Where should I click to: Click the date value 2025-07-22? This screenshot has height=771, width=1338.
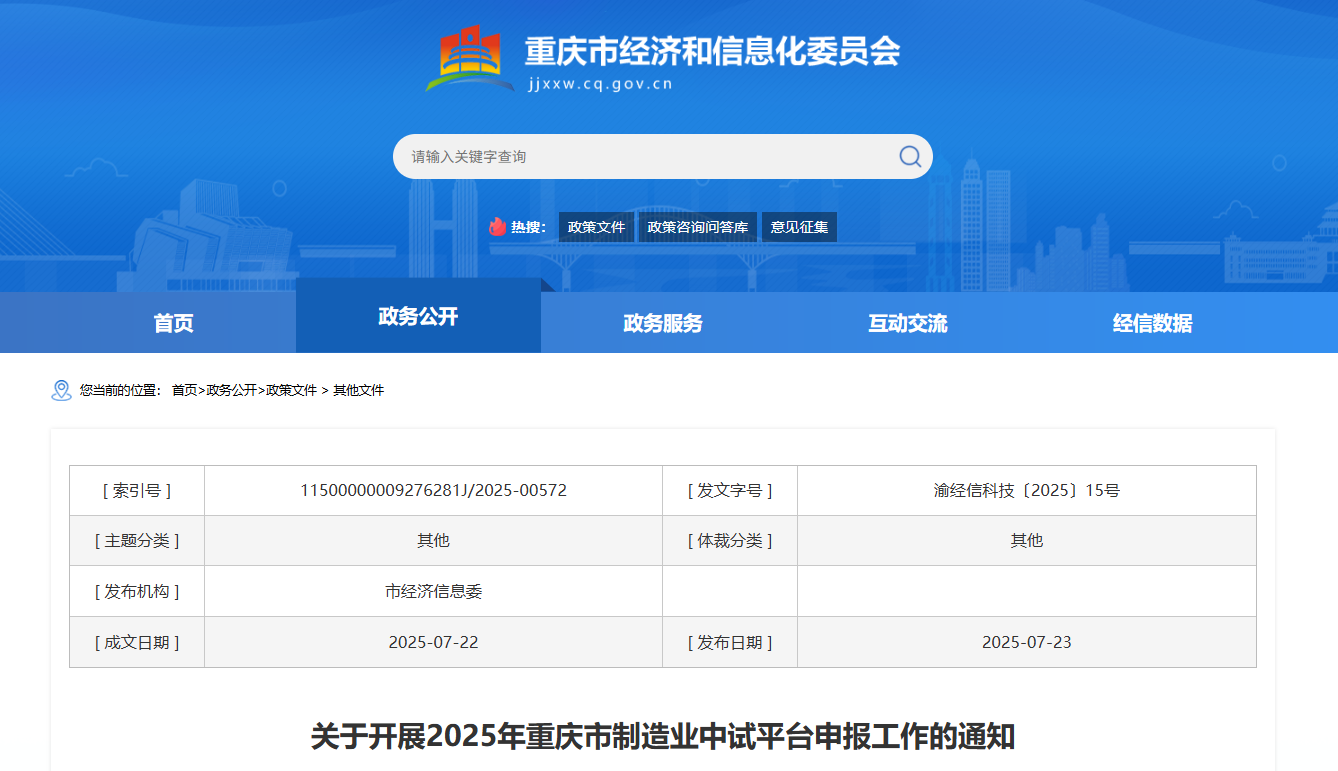434,642
